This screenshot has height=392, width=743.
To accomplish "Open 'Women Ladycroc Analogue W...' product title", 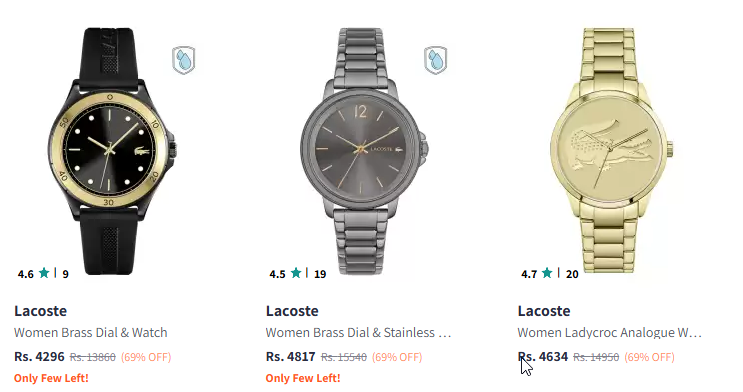I will 609,333.
